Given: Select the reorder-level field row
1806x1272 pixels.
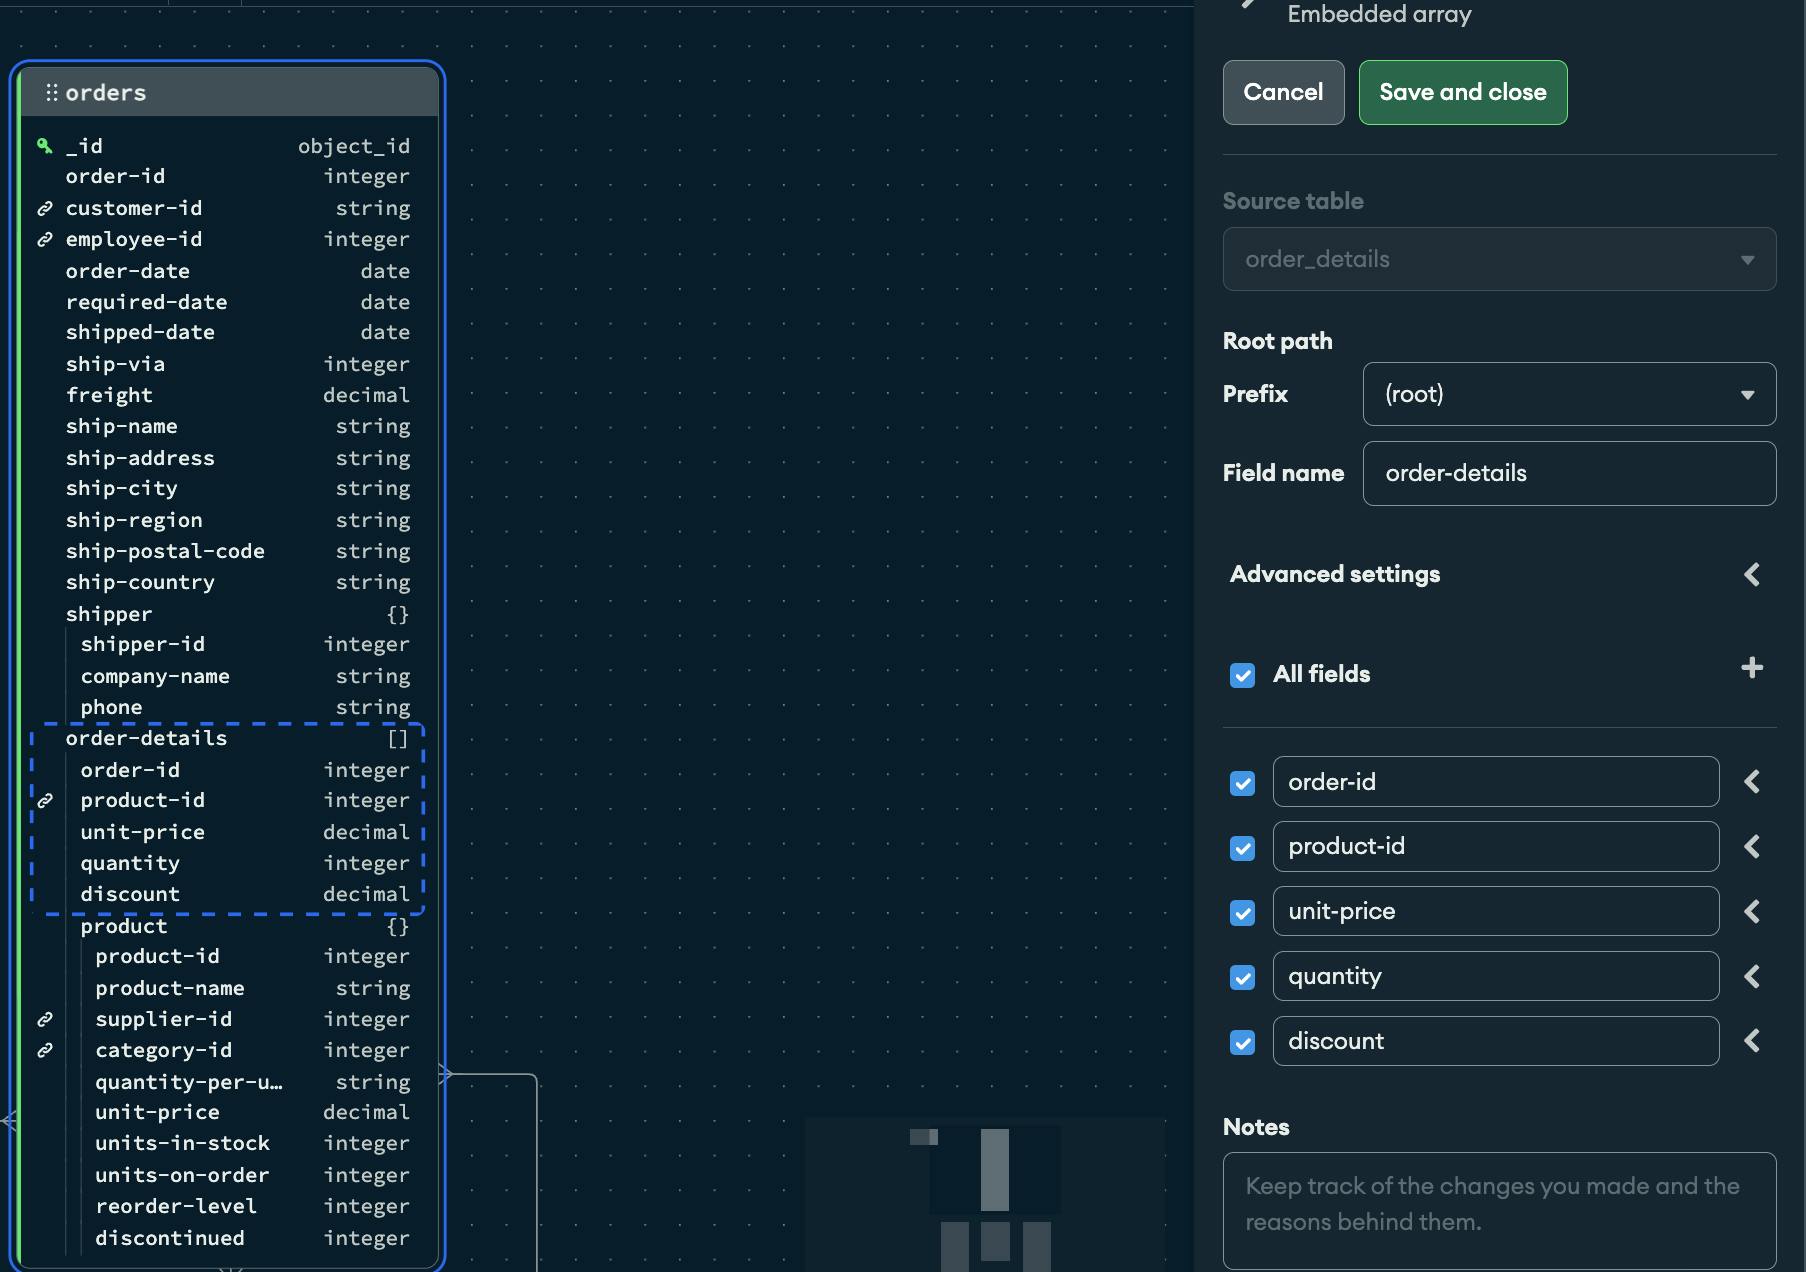Looking at the screenshot, I should point(229,1206).
